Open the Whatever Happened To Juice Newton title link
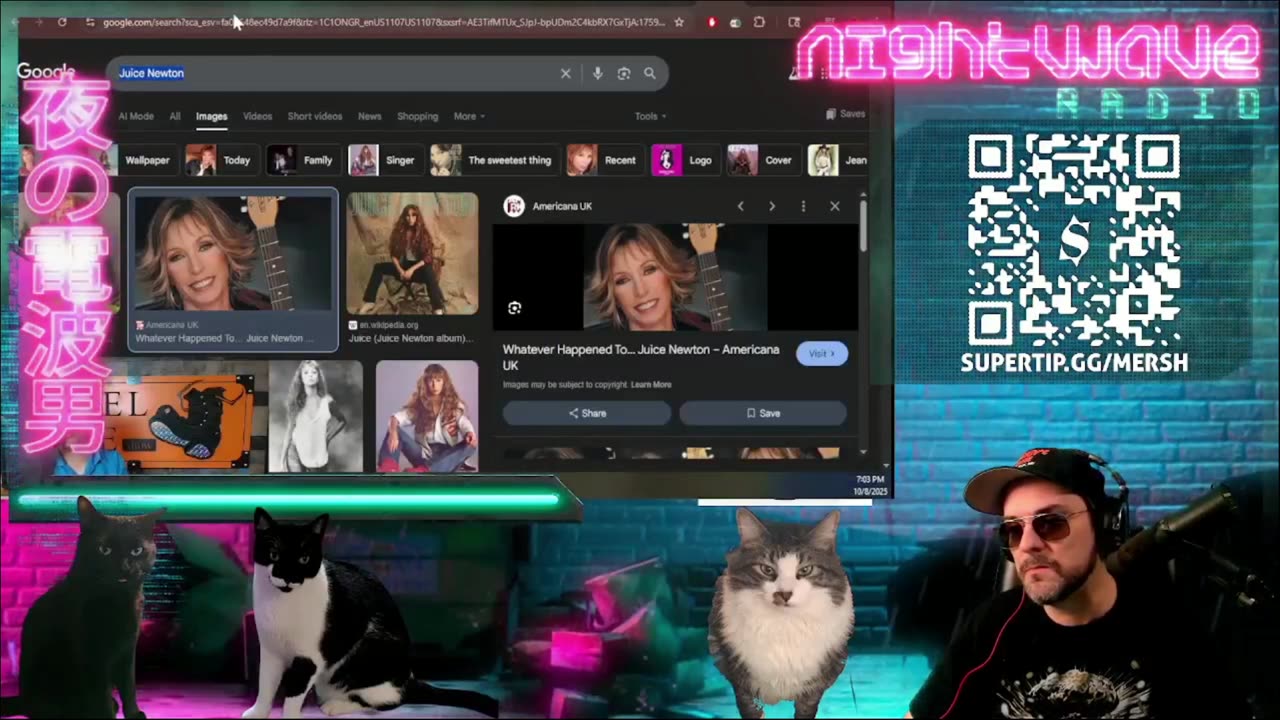Screen dimensions: 1280x720 click(641, 357)
